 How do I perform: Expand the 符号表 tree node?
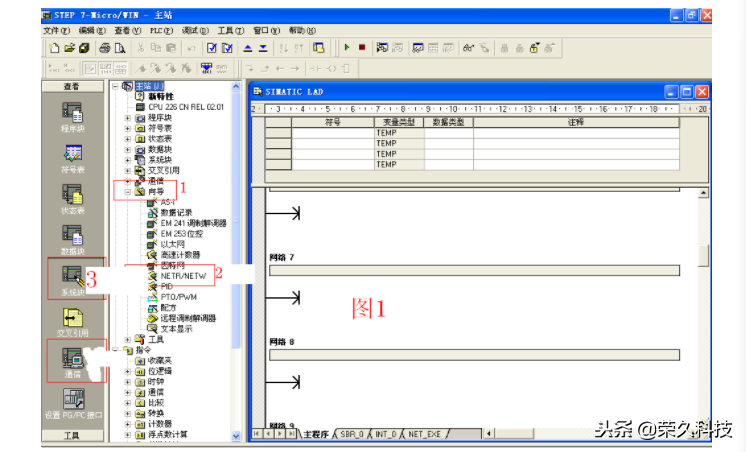click(128, 128)
